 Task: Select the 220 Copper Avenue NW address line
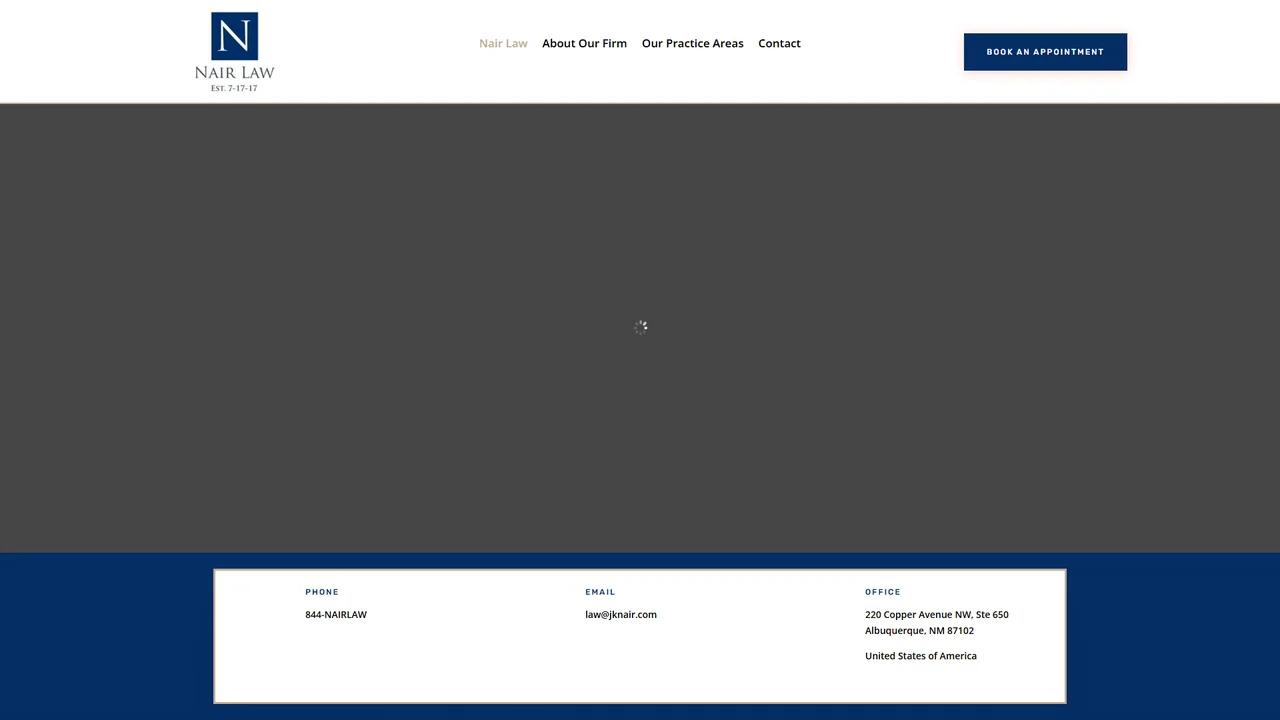click(937, 614)
